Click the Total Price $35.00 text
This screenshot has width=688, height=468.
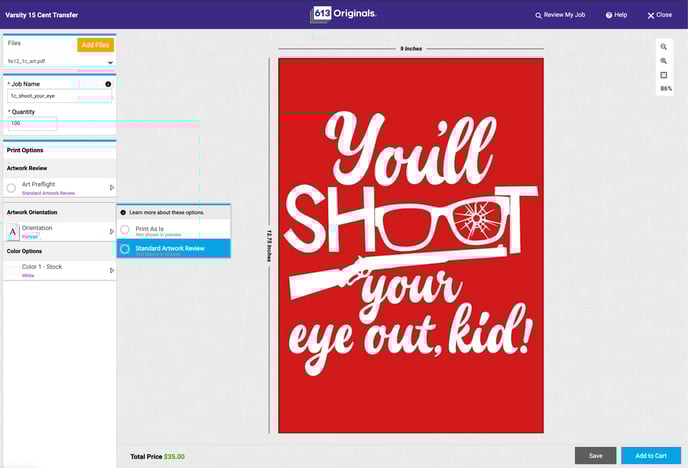pos(158,457)
